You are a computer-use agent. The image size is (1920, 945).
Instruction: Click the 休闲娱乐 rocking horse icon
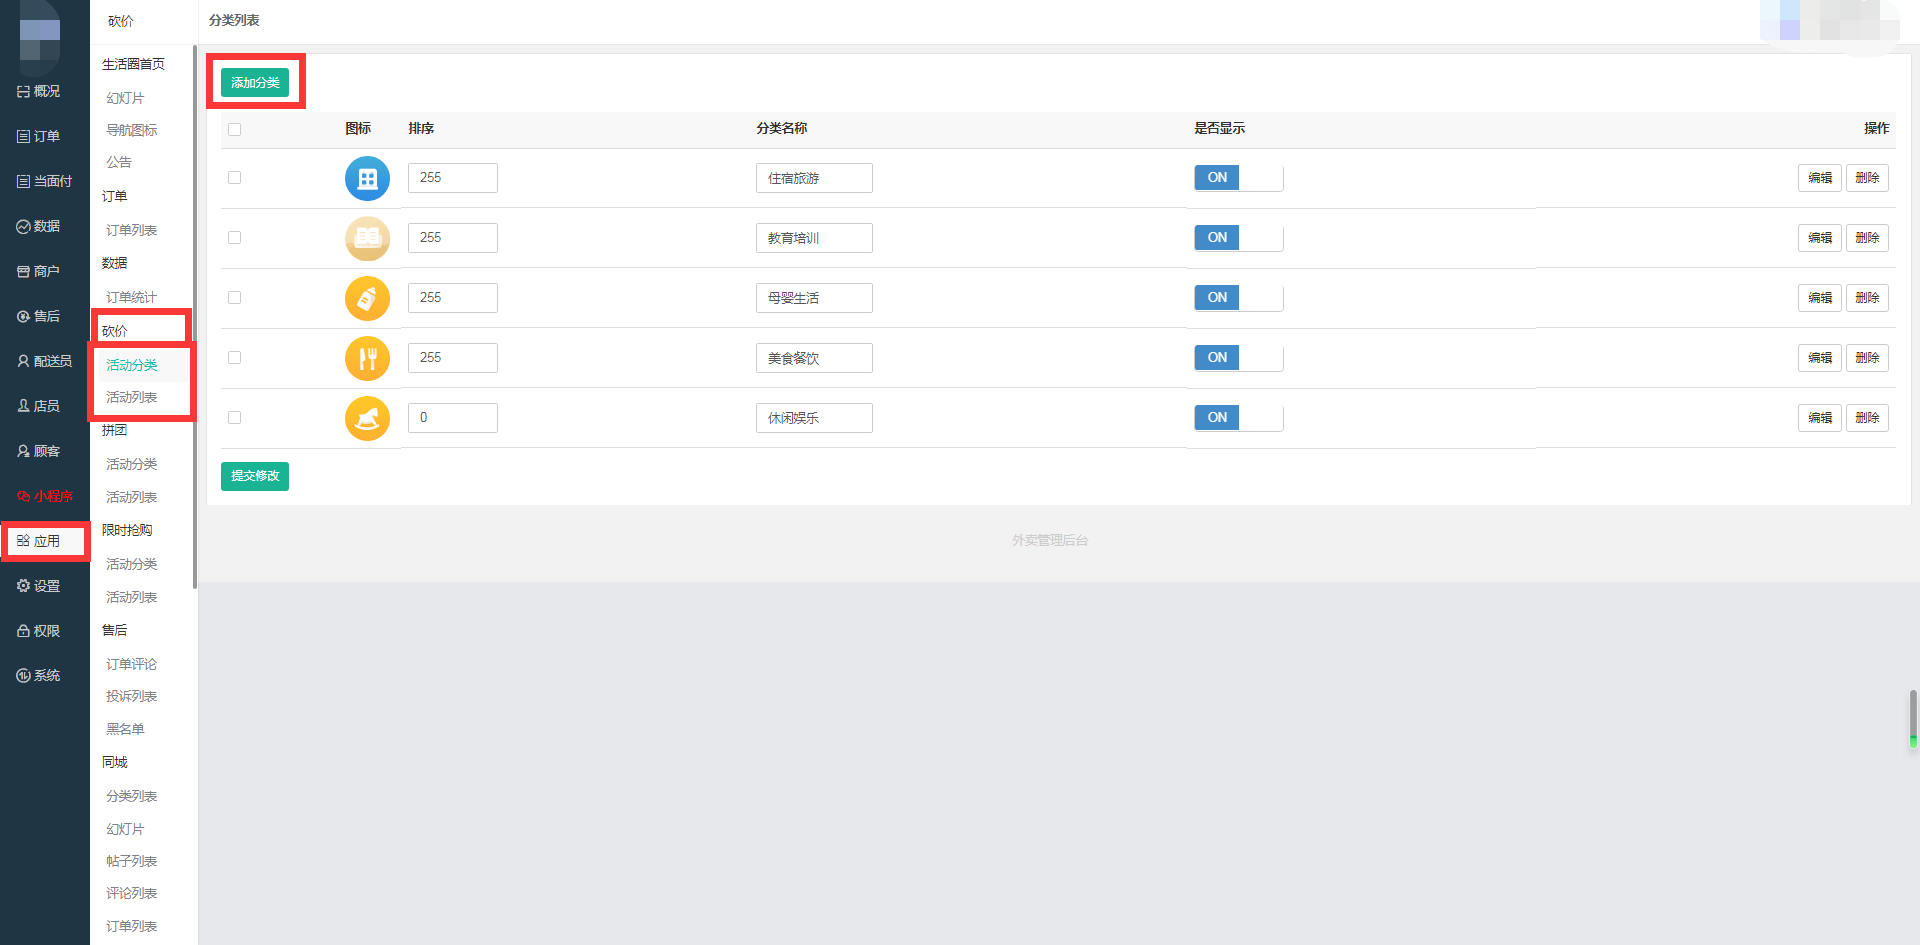[x=367, y=418]
